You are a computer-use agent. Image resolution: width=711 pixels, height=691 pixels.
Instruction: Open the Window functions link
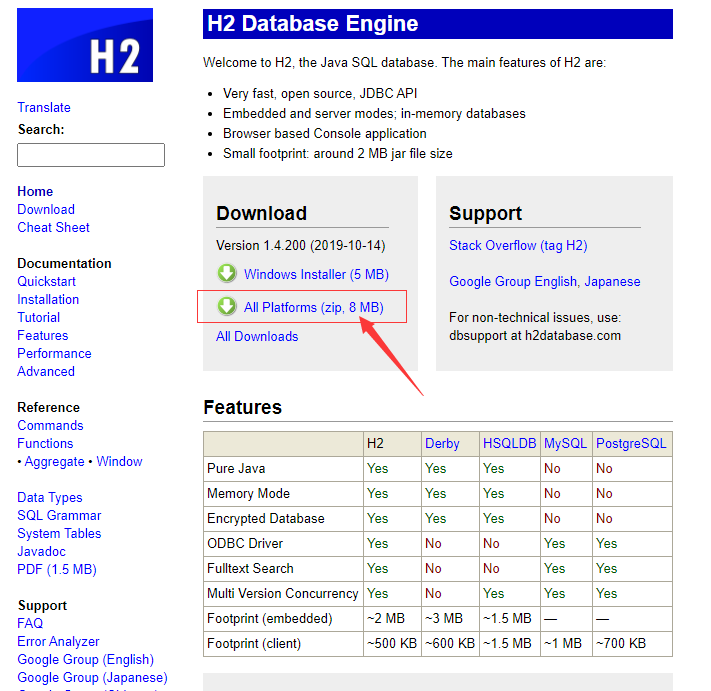(x=119, y=462)
